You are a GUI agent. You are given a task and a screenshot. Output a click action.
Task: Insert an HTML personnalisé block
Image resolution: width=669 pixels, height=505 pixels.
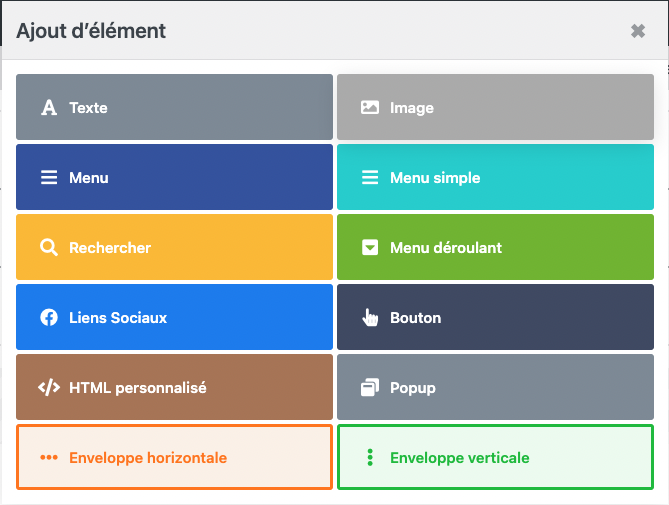(x=174, y=387)
